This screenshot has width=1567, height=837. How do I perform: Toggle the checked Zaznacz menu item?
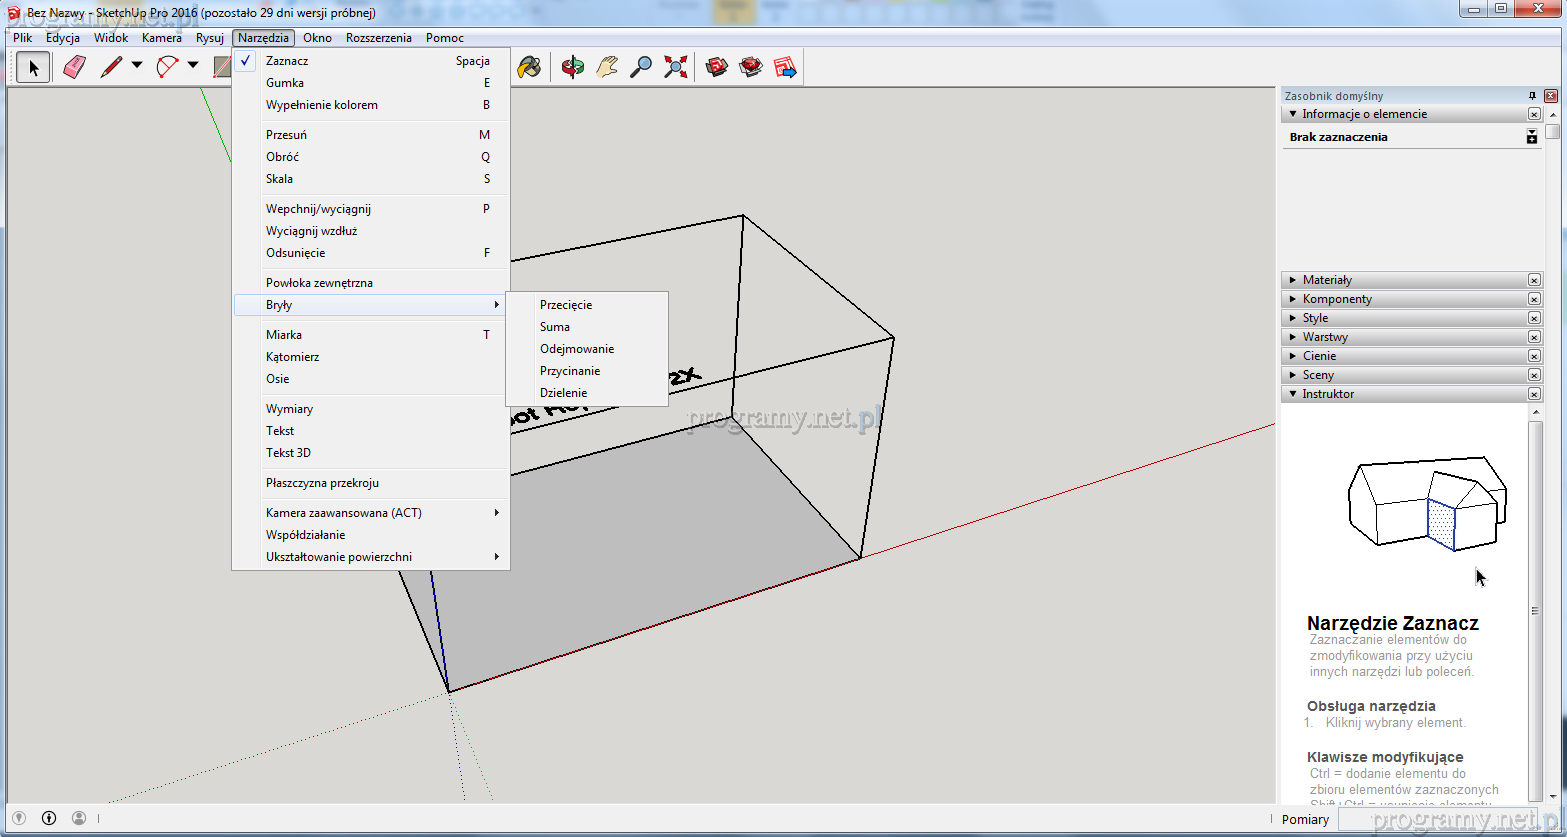point(287,61)
